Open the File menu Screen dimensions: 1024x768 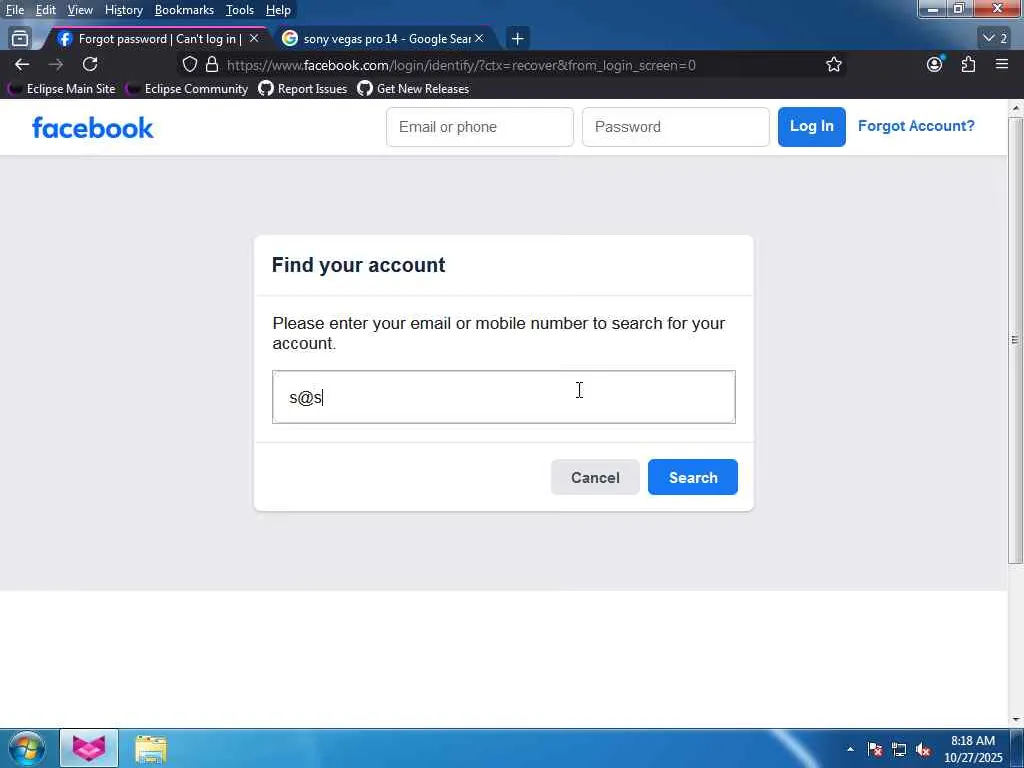(15, 10)
